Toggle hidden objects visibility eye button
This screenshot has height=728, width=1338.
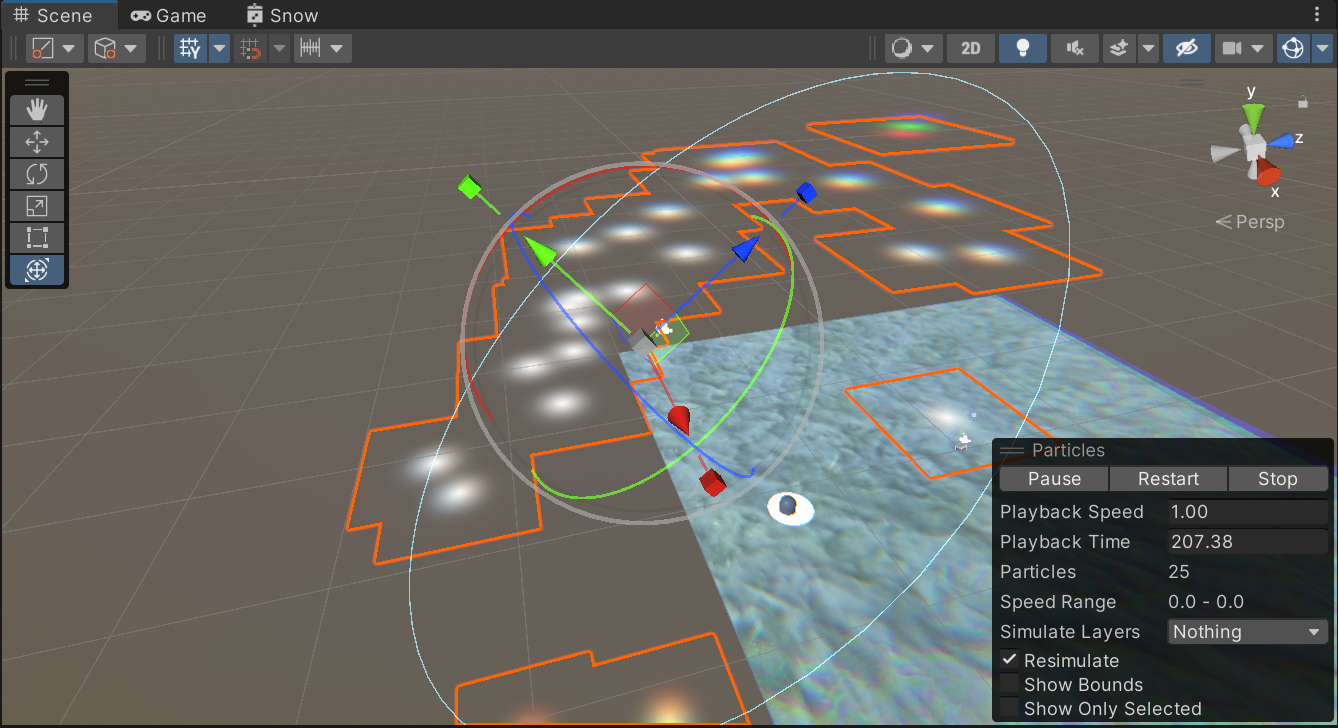point(1186,48)
